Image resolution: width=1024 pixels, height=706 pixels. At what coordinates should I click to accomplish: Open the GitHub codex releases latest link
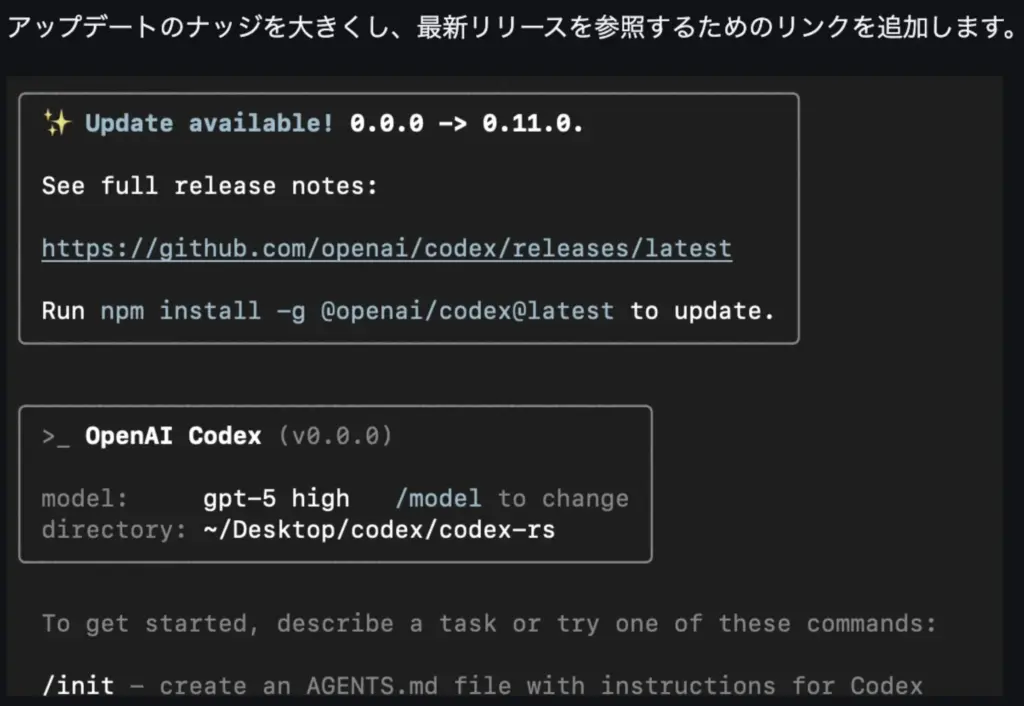pos(386,248)
